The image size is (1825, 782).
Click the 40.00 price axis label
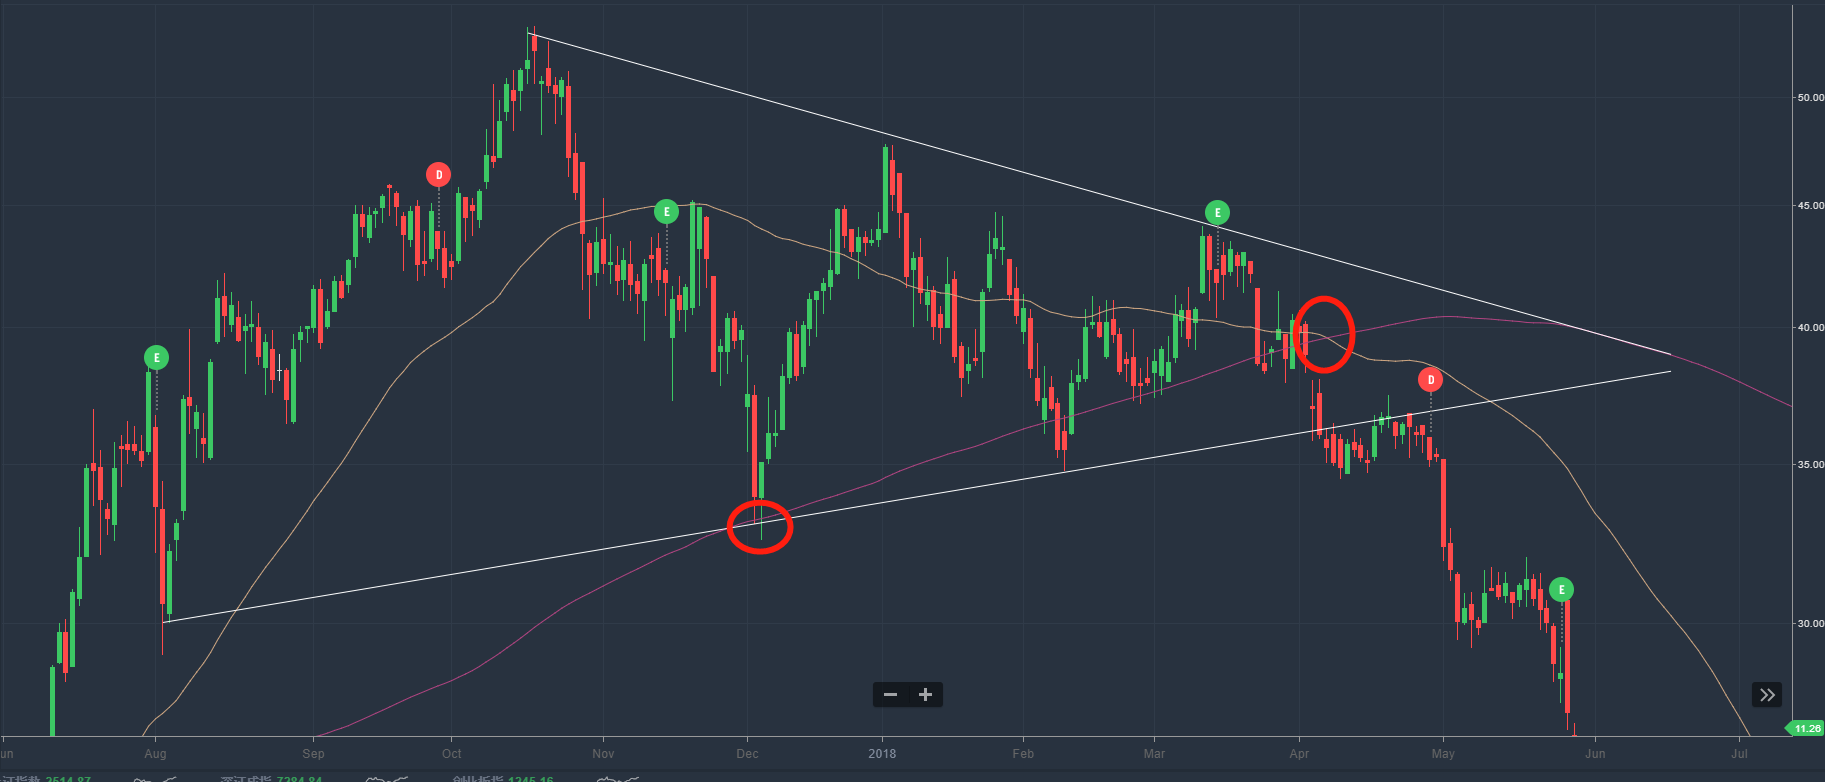(1810, 328)
